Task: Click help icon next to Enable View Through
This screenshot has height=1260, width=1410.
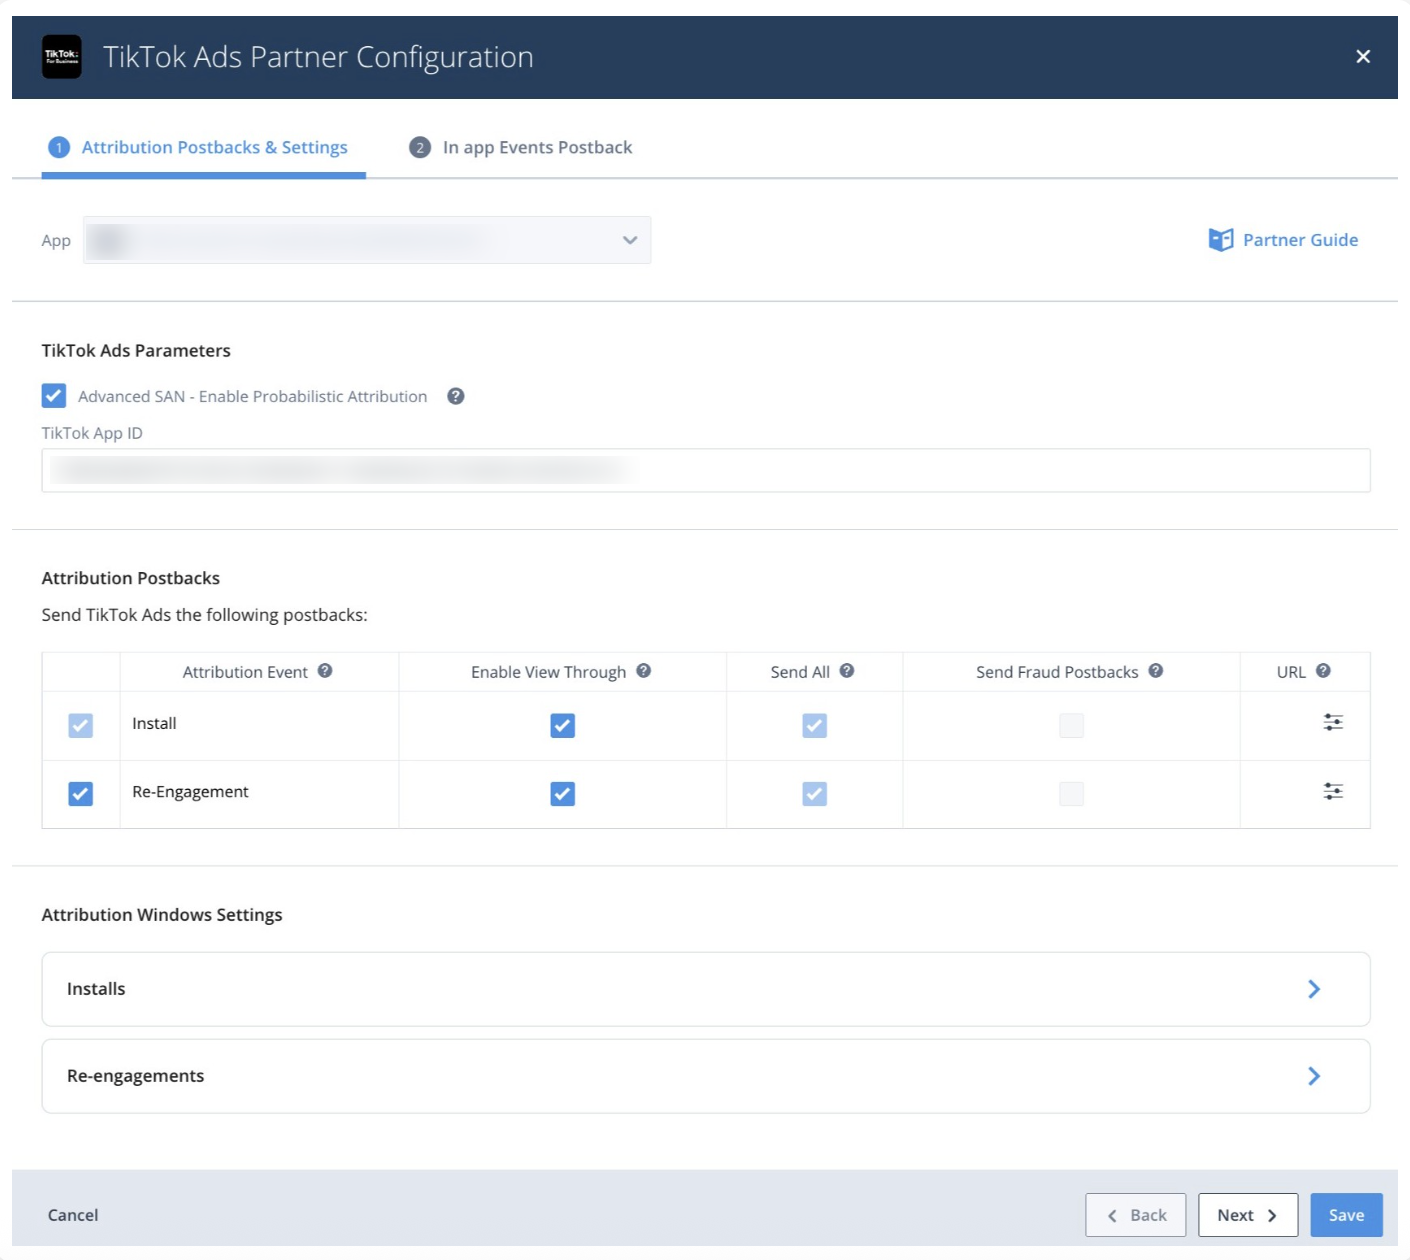Action: [644, 671]
